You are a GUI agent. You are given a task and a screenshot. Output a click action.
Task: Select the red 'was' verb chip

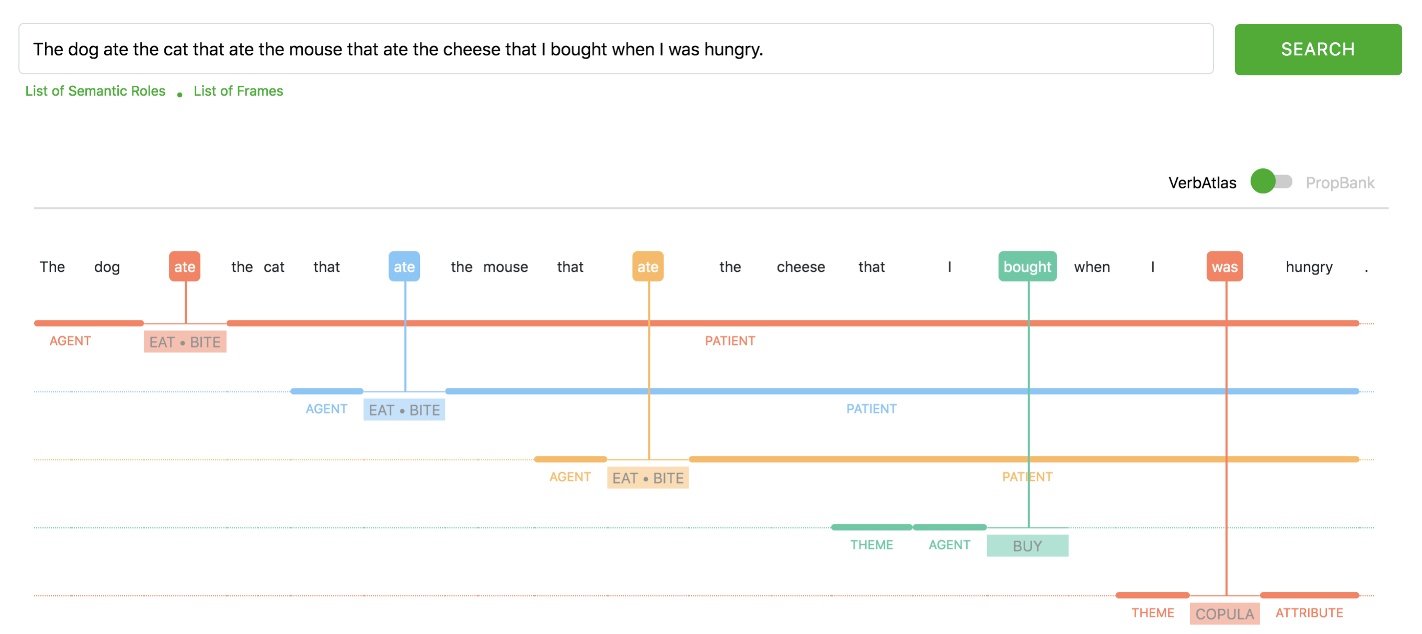[x=1224, y=267]
